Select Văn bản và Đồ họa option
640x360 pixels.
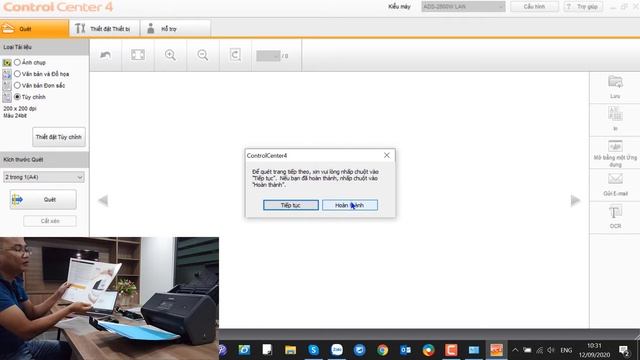17,74
